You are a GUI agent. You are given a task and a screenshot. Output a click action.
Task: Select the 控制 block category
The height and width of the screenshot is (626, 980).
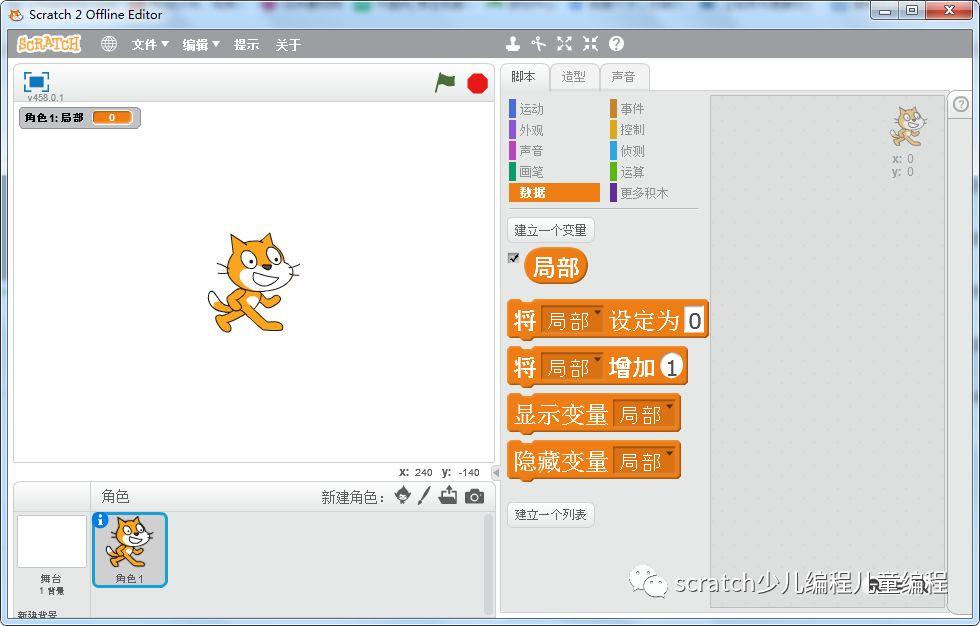[x=654, y=129]
